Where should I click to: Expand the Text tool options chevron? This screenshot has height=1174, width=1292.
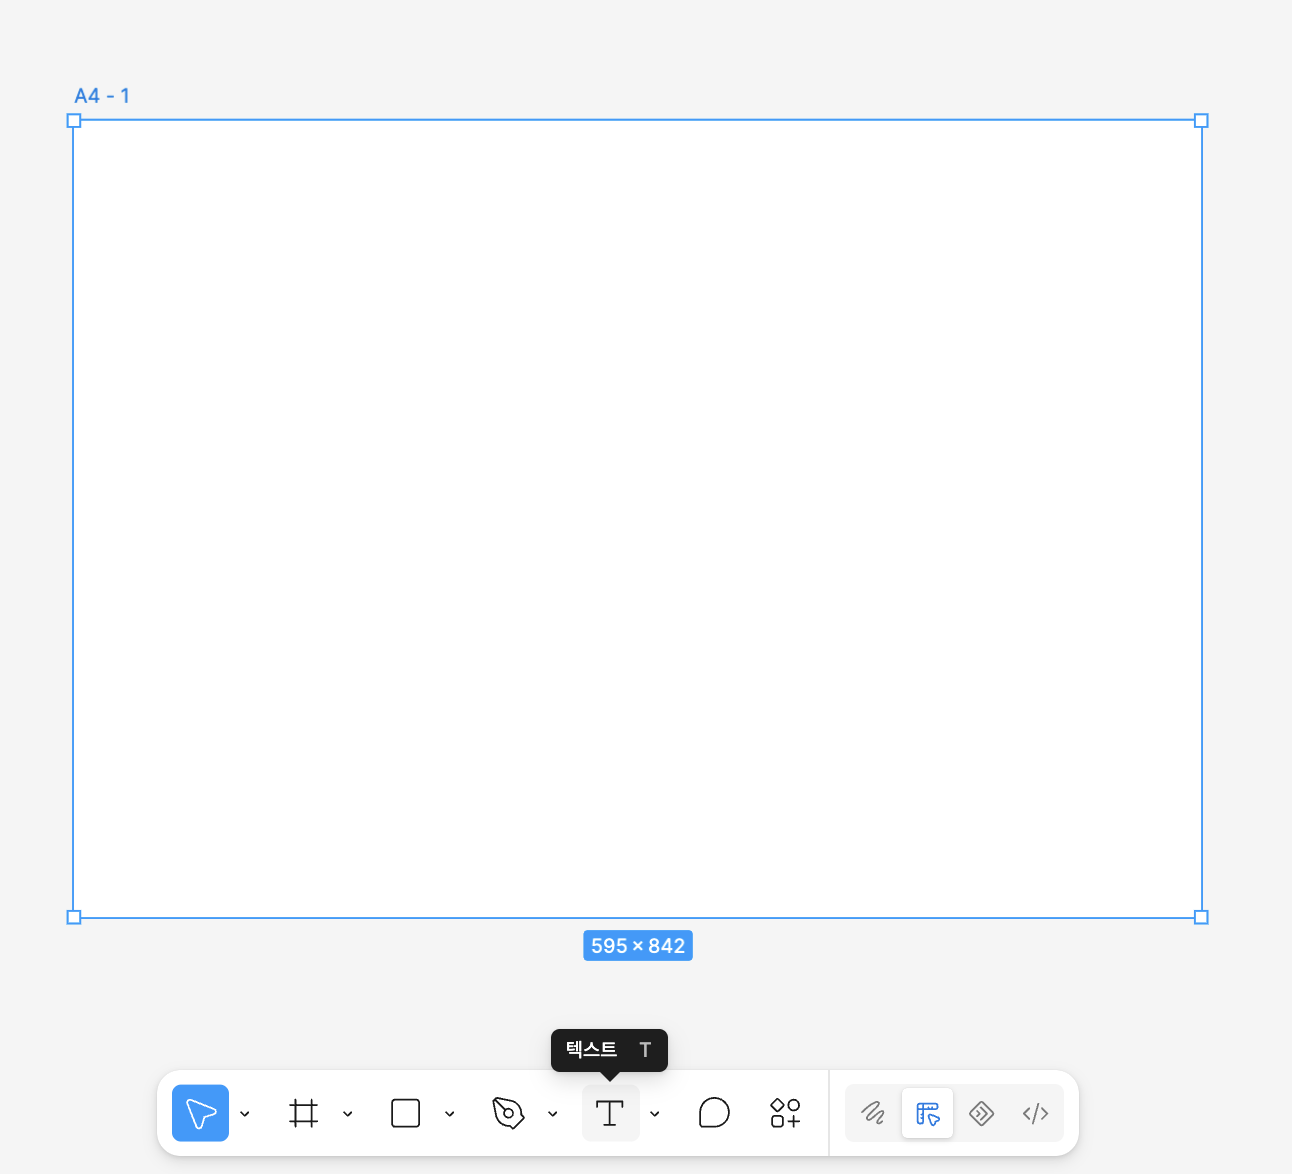pos(655,1114)
